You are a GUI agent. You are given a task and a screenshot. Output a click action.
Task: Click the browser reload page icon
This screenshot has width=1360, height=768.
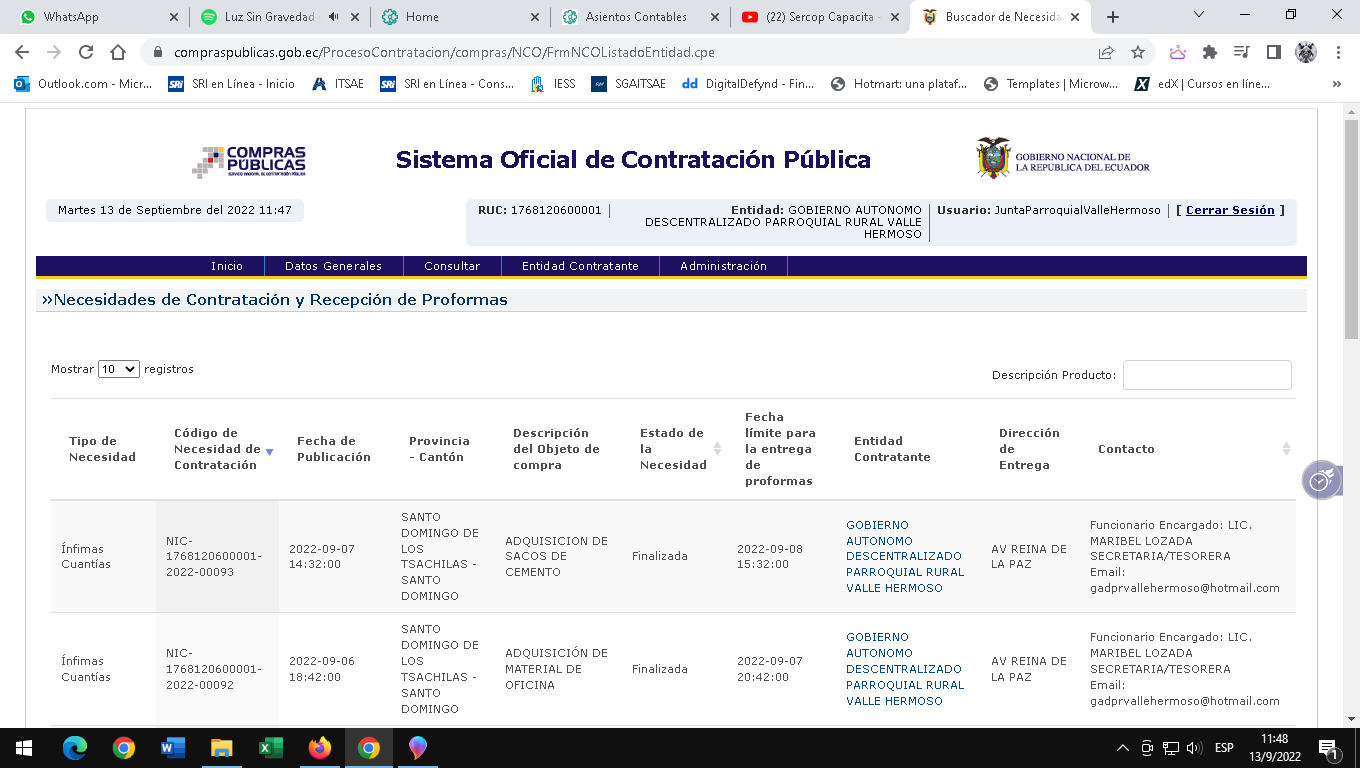pos(86,52)
